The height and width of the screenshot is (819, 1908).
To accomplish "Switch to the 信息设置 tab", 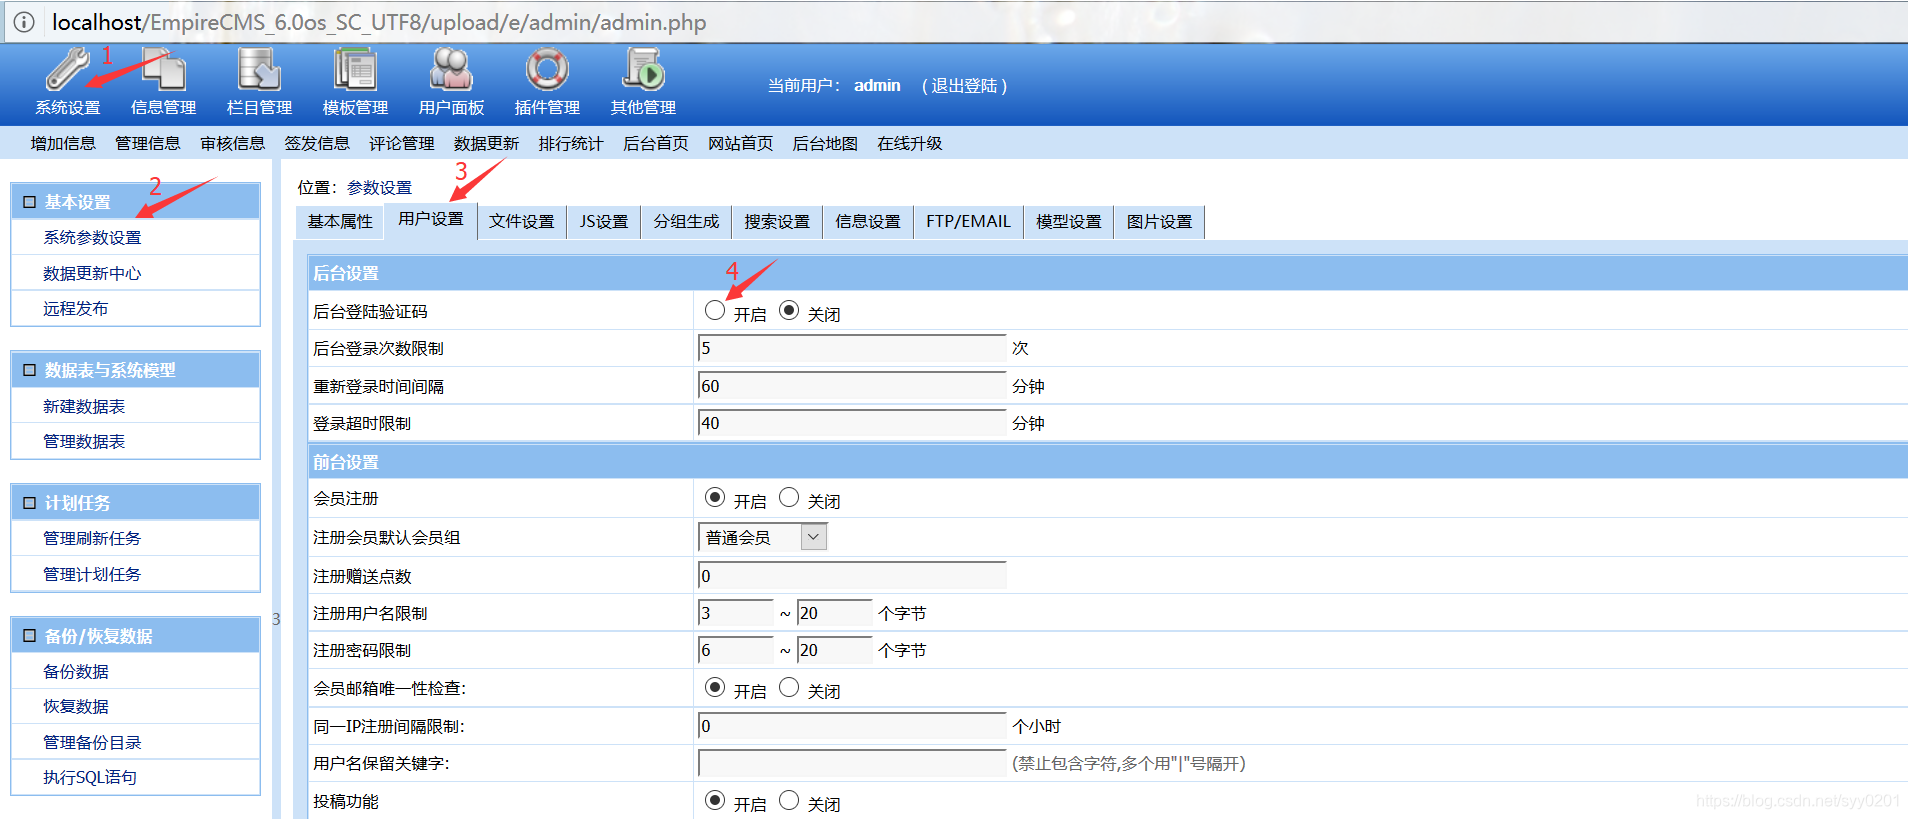I will tap(868, 222).
